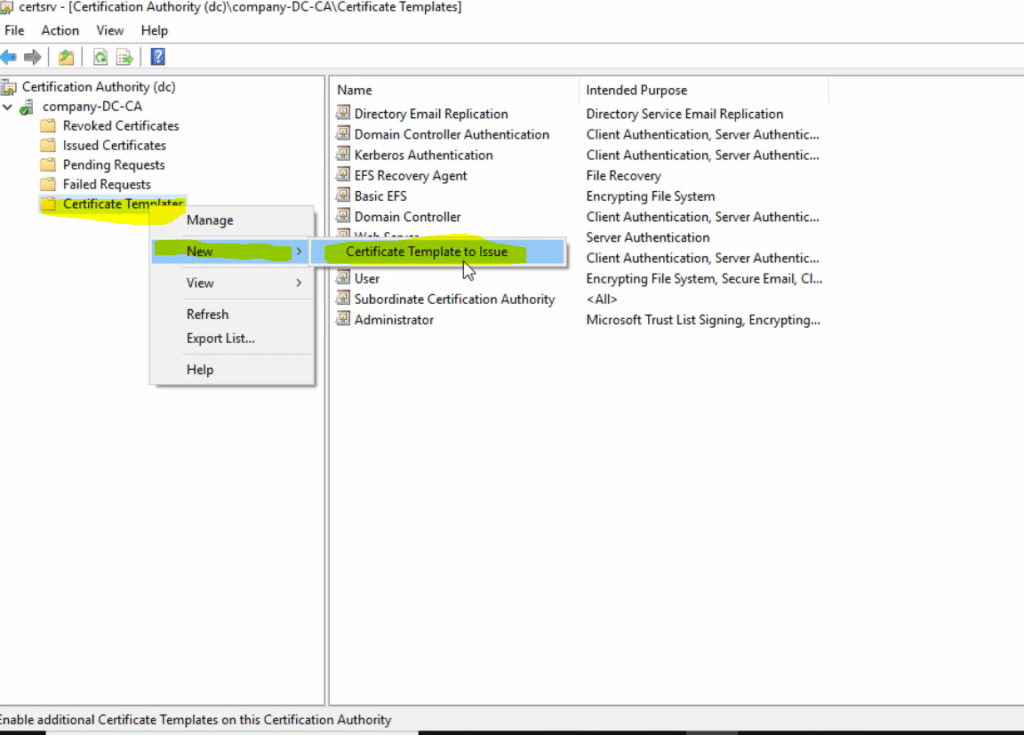
Task: Open the Action menu in menu bar
Action: click(x=60, y=31)
